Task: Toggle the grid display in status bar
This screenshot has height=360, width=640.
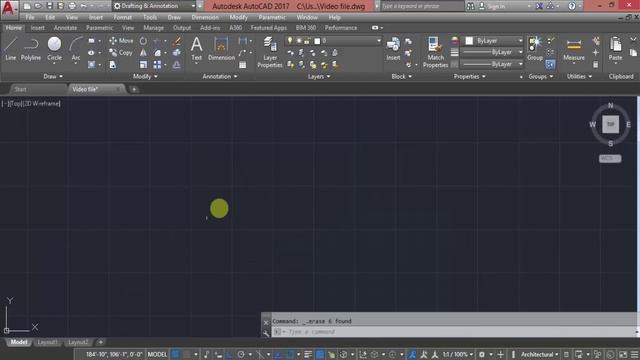Action: tap(175, 354)
